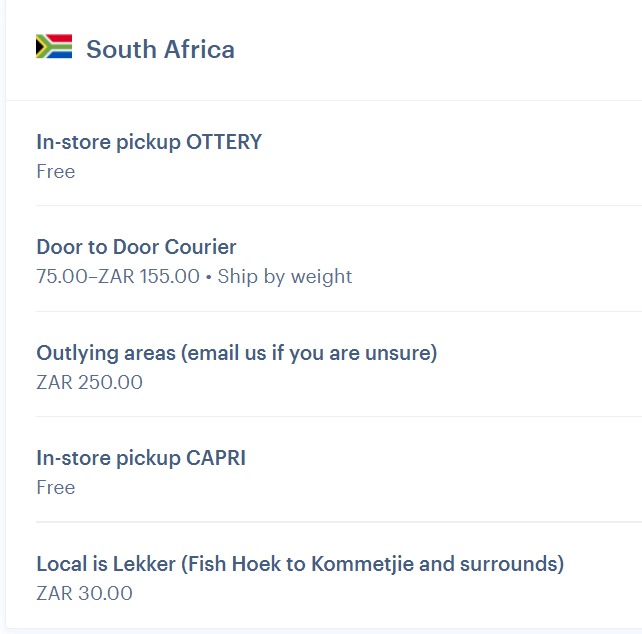Image resolution: width=642 pixels, height=634 pixels.
Task: Click the ZAR 30.00 price
Action: point(84,593)
